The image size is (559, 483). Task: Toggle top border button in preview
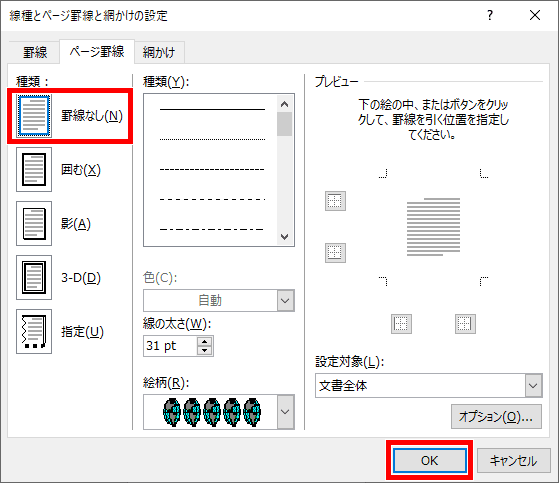[335, 201]
